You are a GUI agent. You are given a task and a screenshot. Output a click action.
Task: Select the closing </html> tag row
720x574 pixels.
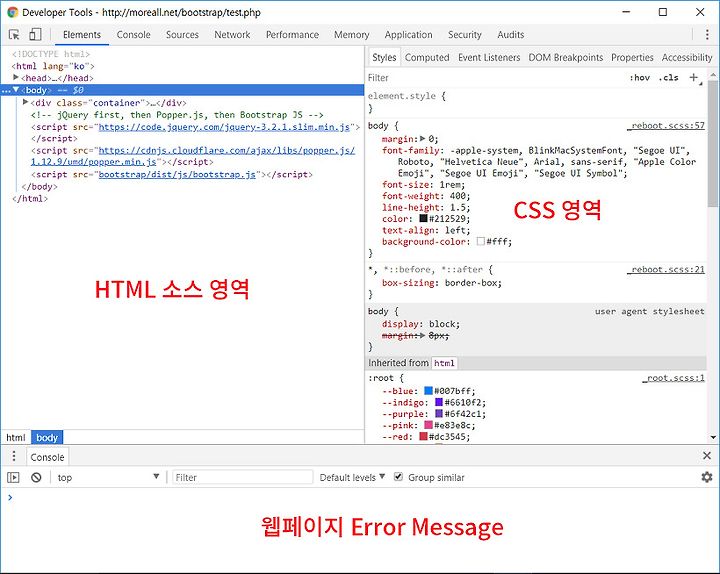30,198
